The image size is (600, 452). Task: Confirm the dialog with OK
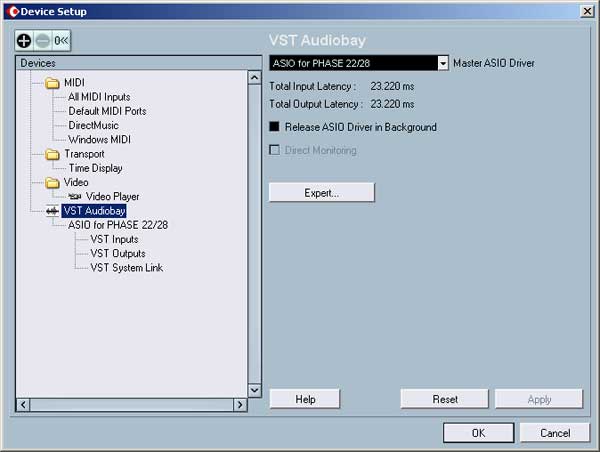[478, 433]
